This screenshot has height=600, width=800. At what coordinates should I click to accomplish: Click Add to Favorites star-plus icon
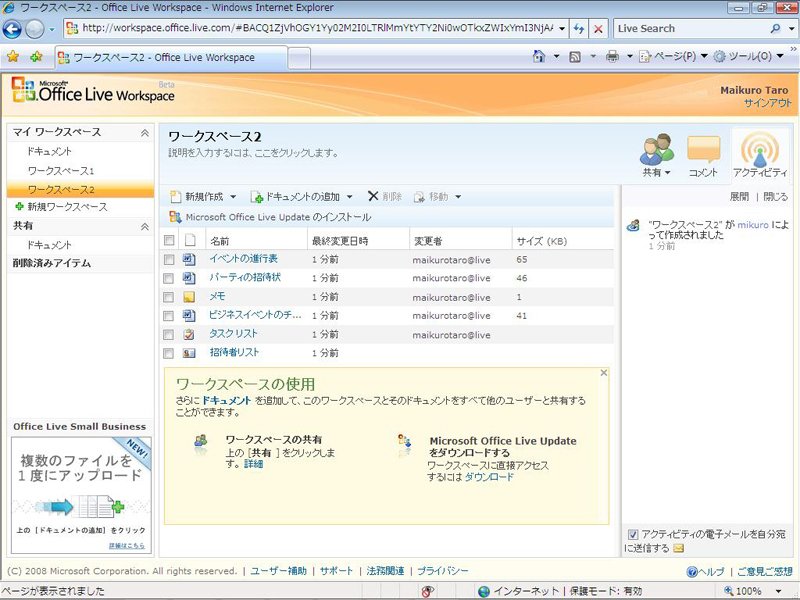point(36,57)
